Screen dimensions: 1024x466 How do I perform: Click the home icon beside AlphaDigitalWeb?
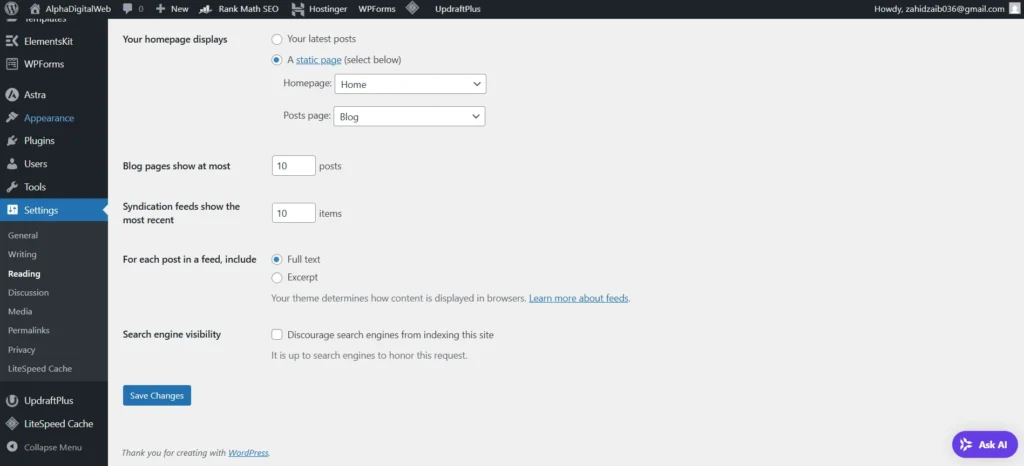tap(35, 9)
